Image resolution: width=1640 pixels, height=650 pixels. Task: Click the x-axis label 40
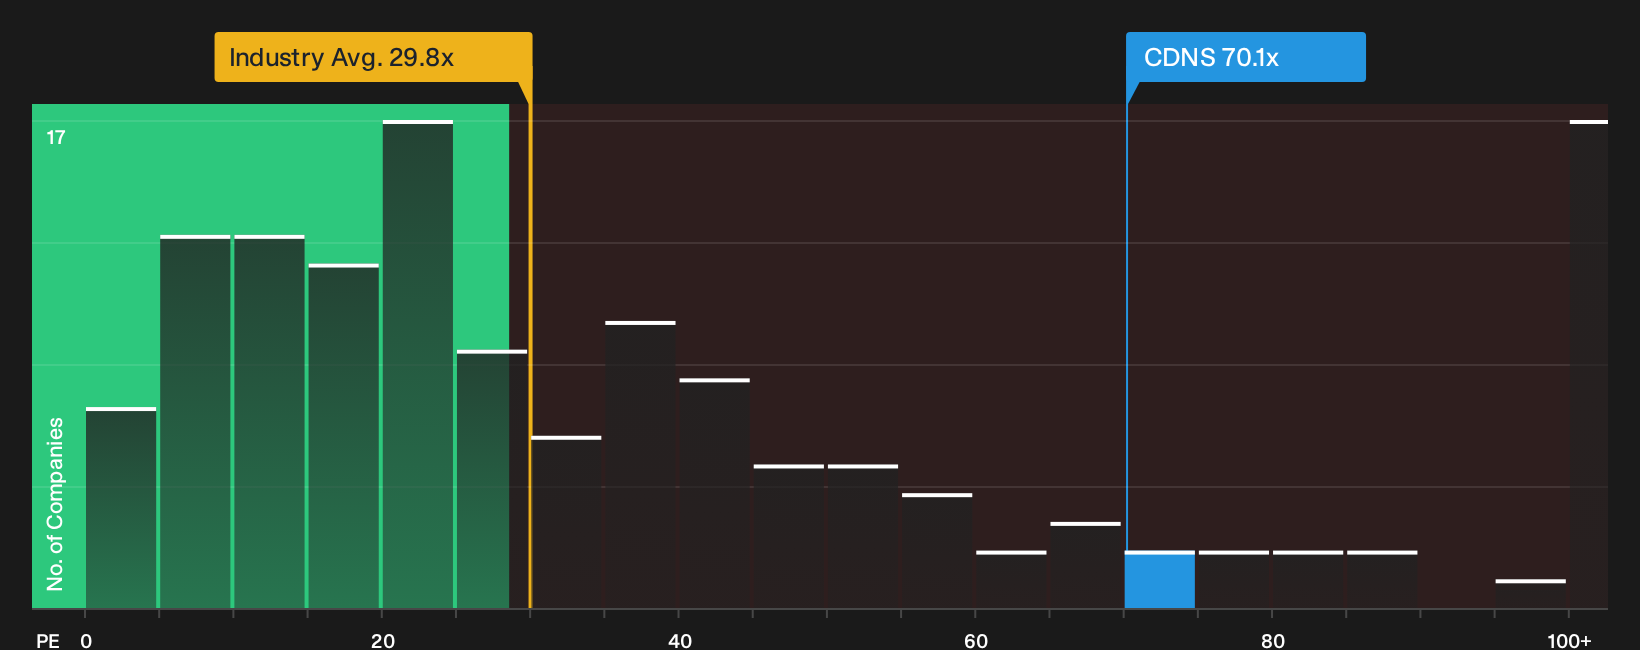click(680, 640)
